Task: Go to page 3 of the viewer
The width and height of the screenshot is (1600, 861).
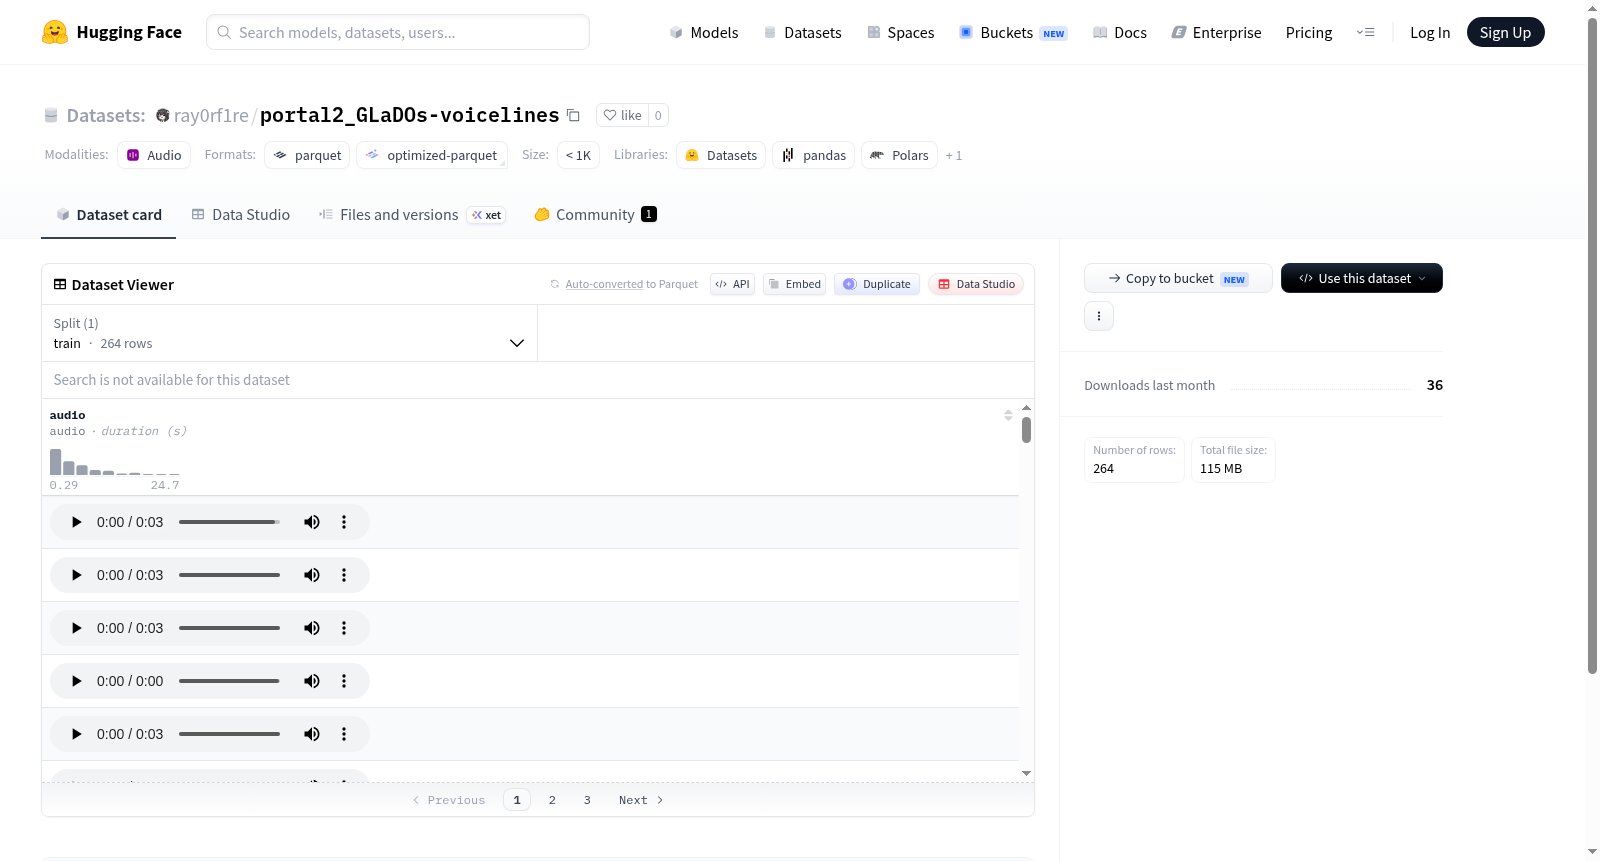Action: pyautogui.click(x=587, y=800)
